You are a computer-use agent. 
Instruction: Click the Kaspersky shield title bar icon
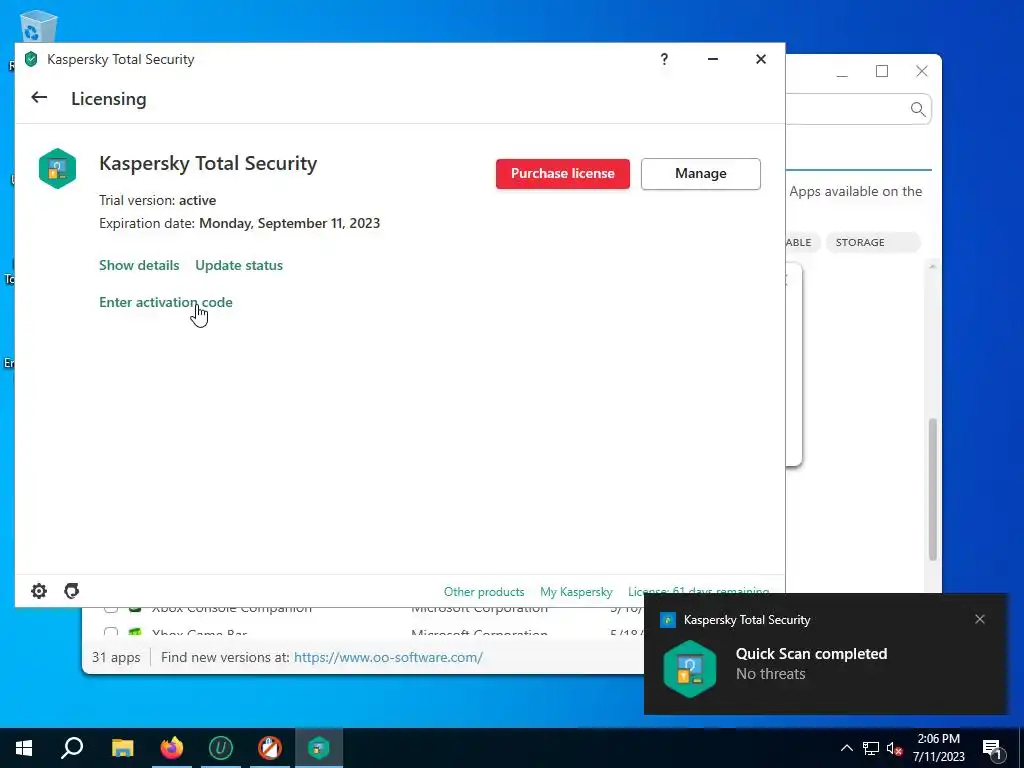(x=31, y=59)
